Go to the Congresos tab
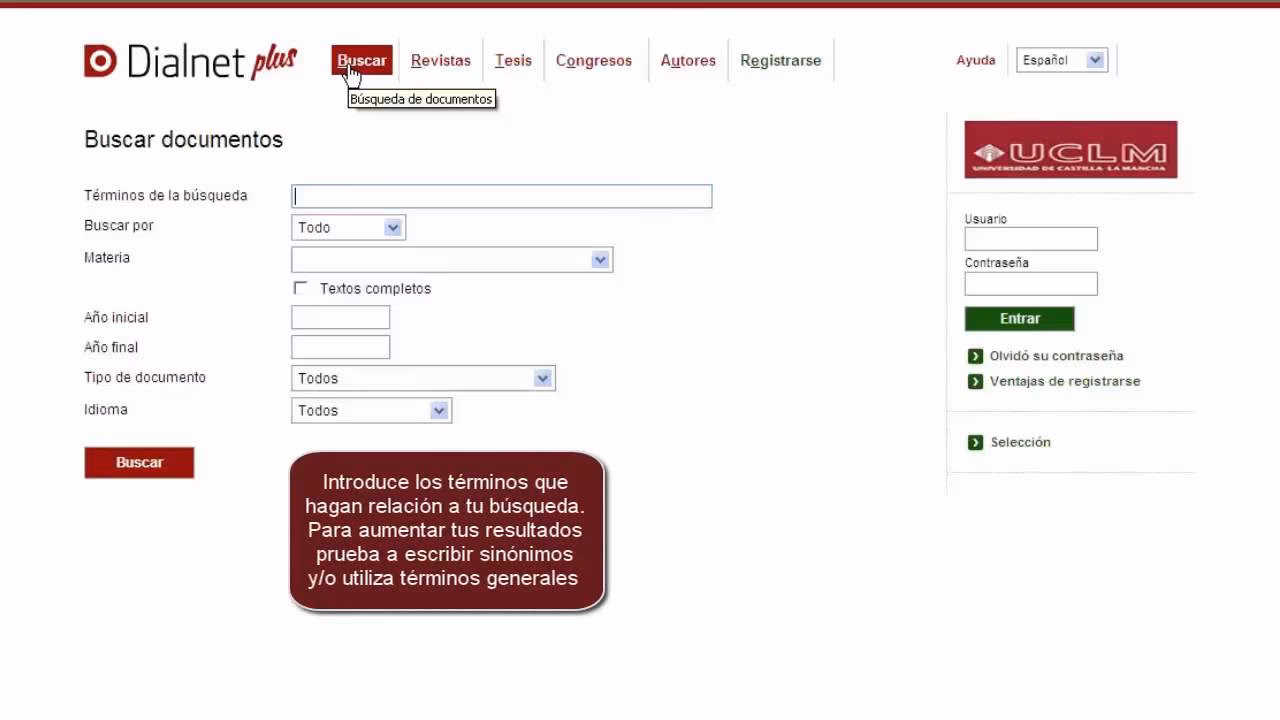This screenshot has height=720, width=1280. 594,60
